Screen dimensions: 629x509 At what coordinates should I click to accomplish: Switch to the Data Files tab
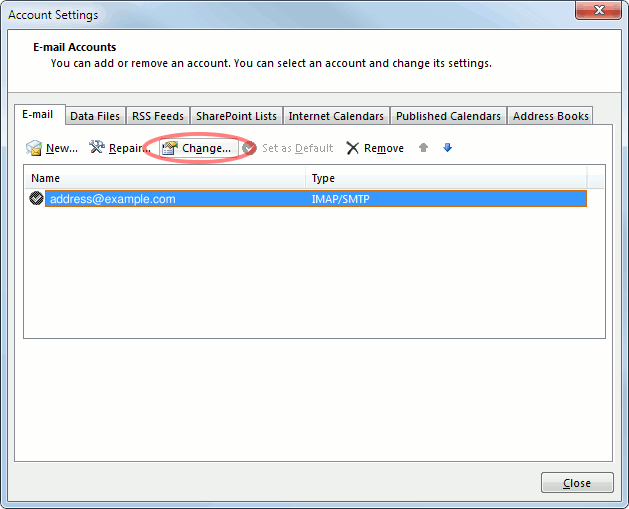[95, 116]
